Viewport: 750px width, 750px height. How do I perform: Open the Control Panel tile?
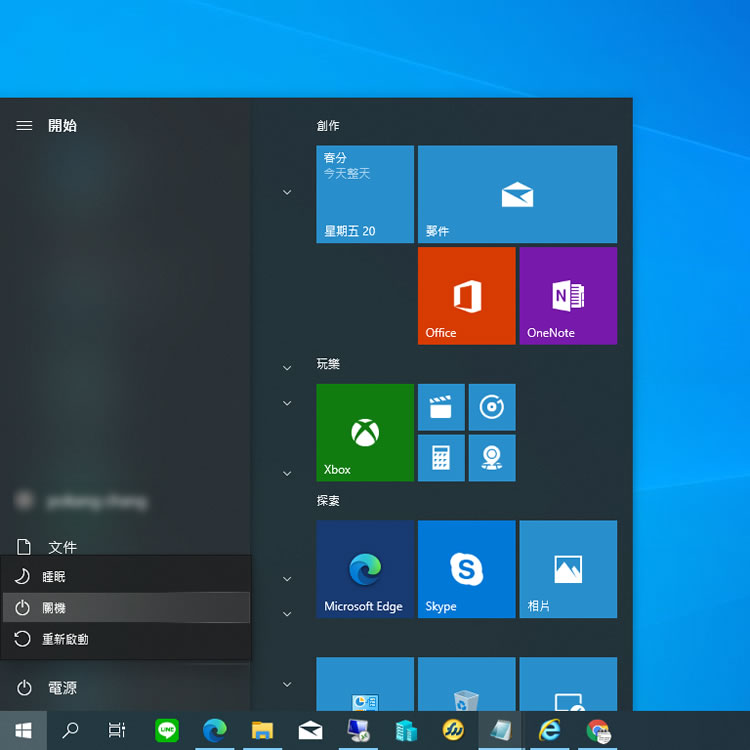(x=365, y=684)
